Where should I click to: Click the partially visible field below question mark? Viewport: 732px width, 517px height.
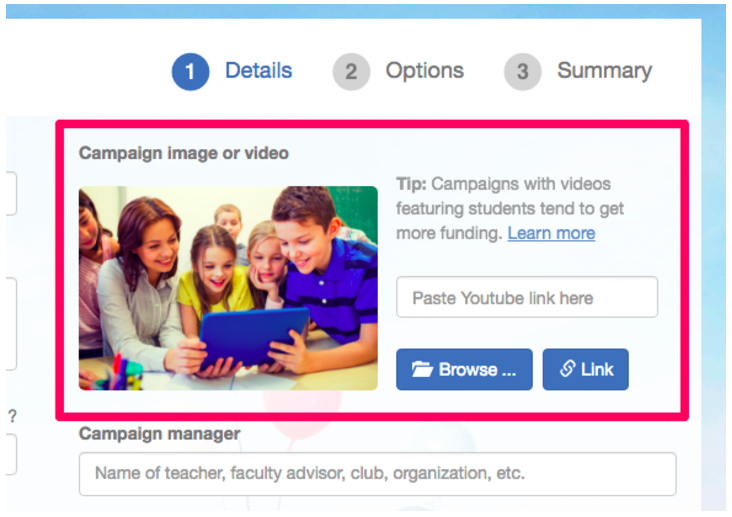click(x=11, y=454)
